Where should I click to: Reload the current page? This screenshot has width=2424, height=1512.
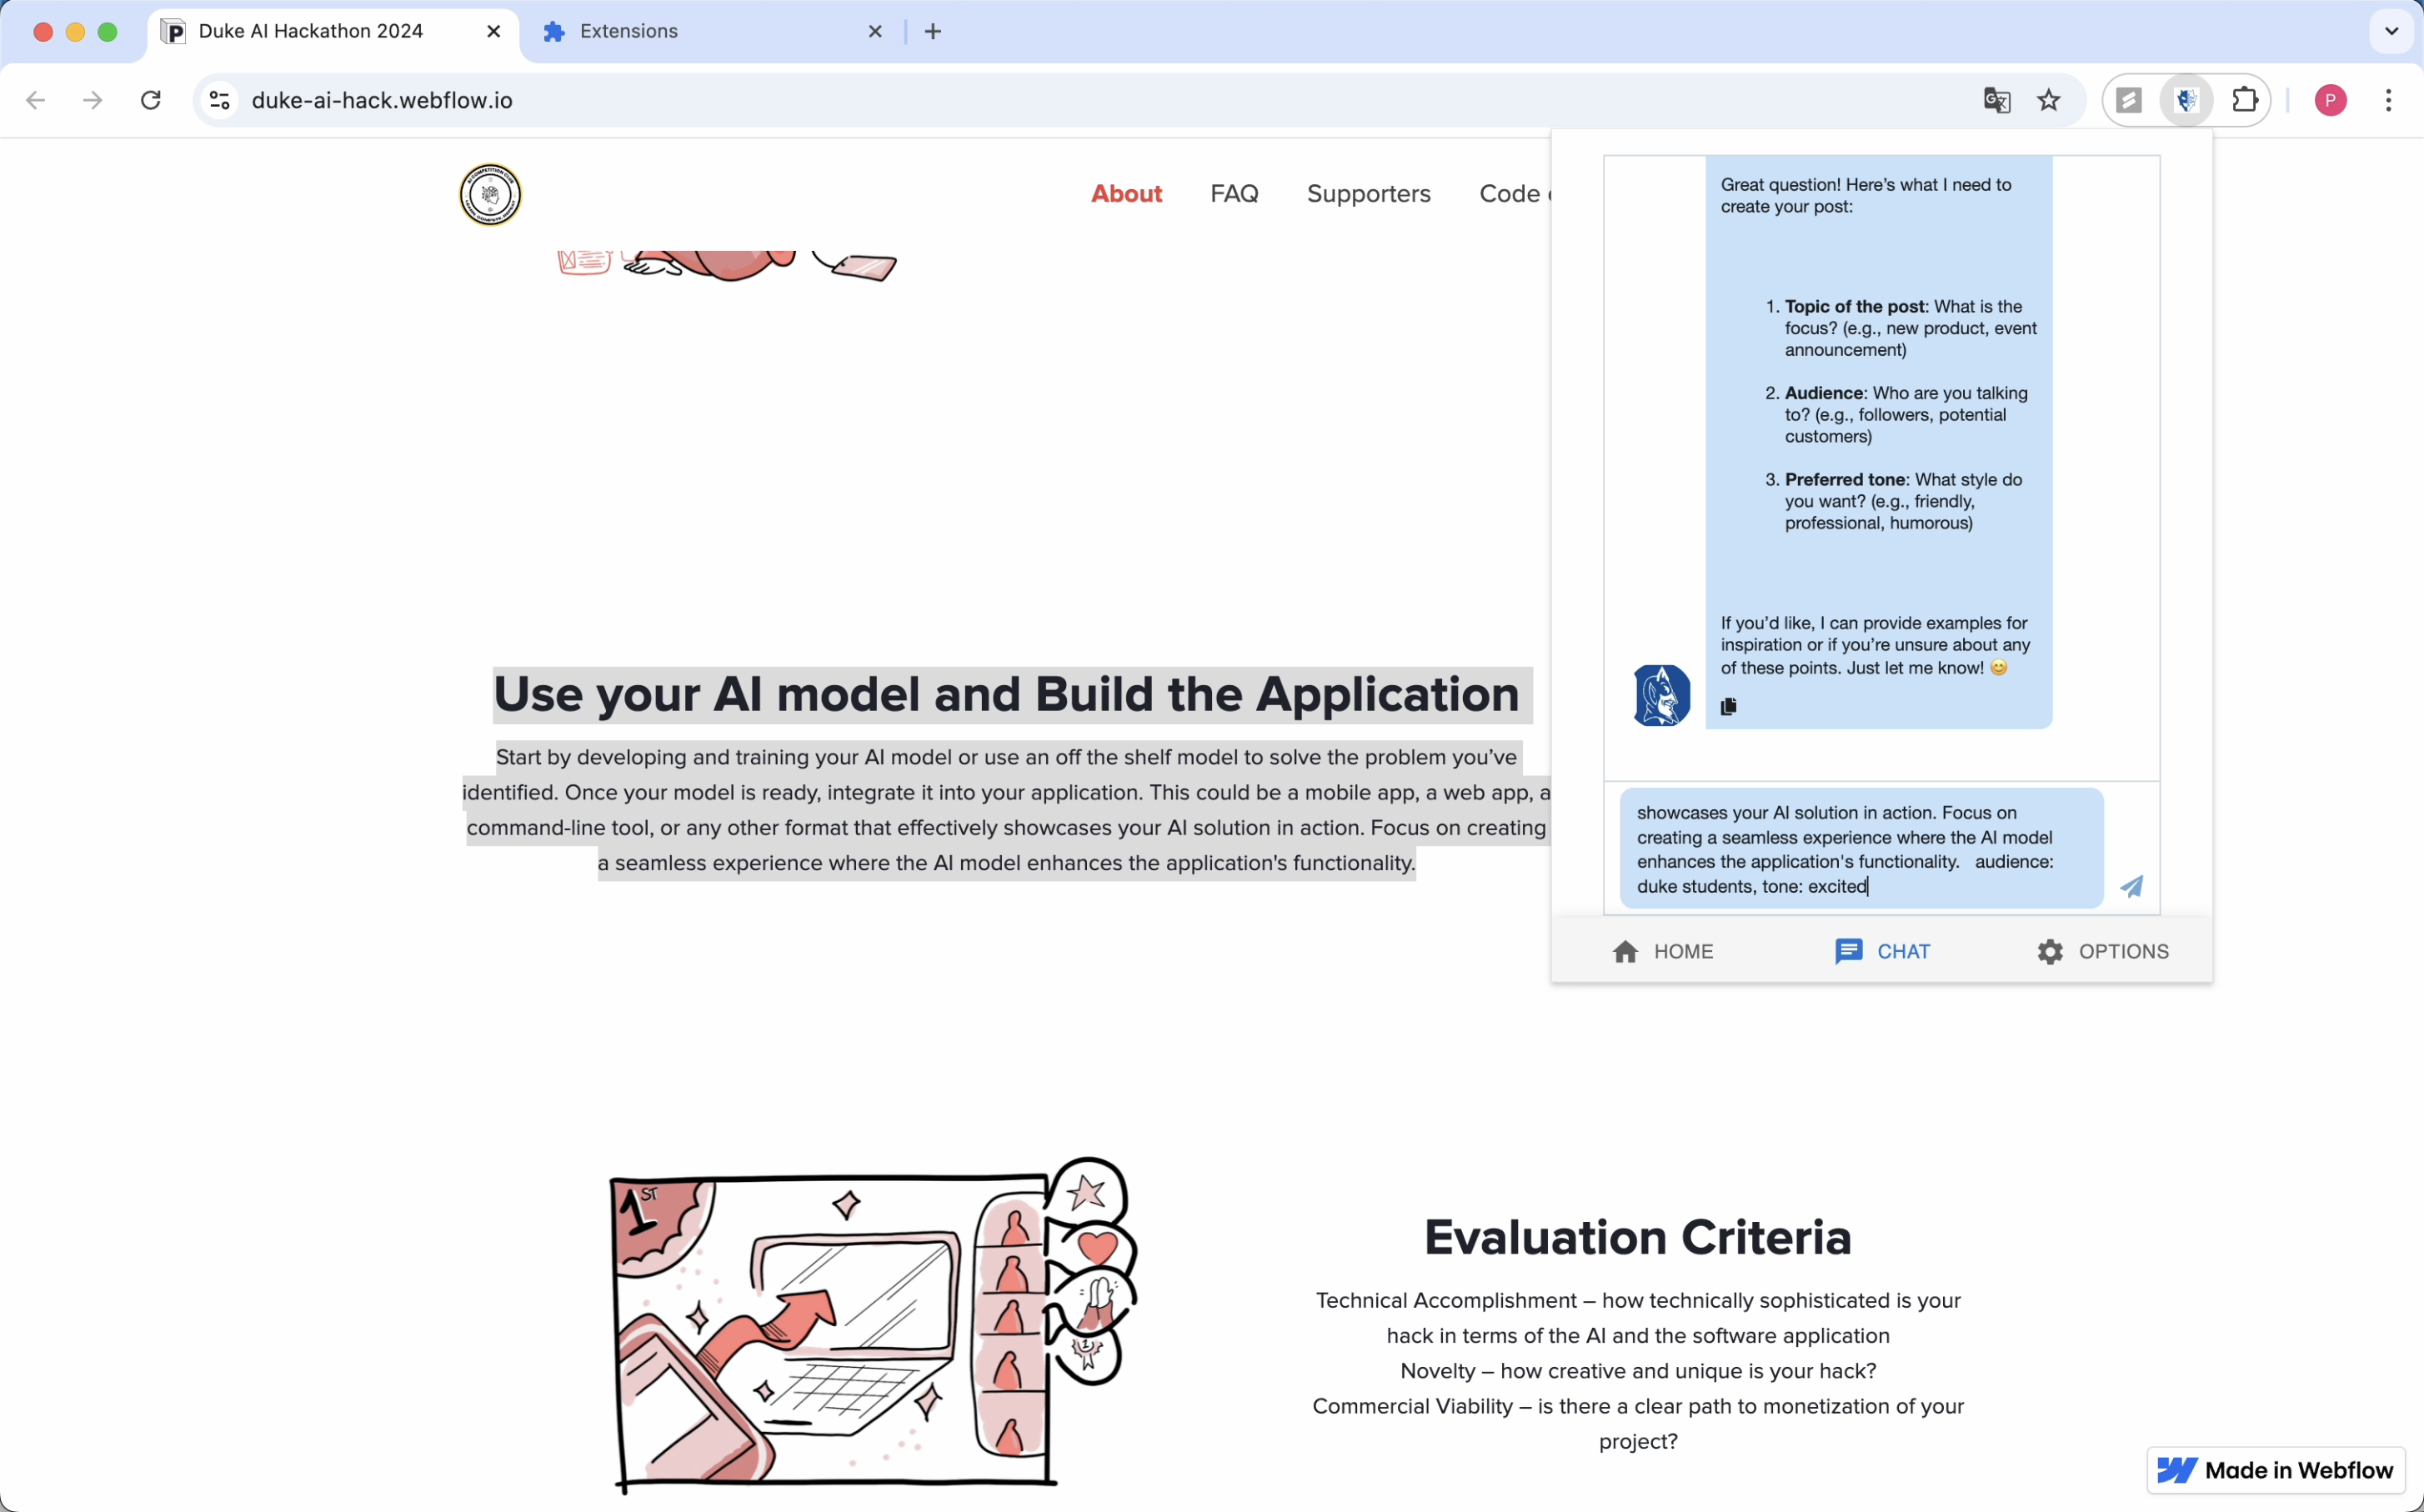(151, 100)
